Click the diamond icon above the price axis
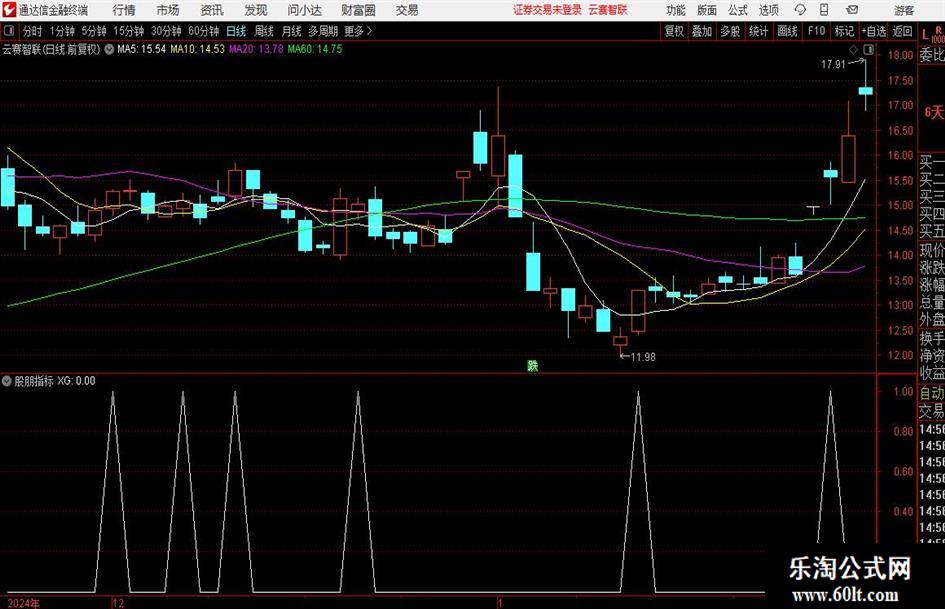Image resolution: width=945 pixels, height=609 pixels. [x=853, y=49]
